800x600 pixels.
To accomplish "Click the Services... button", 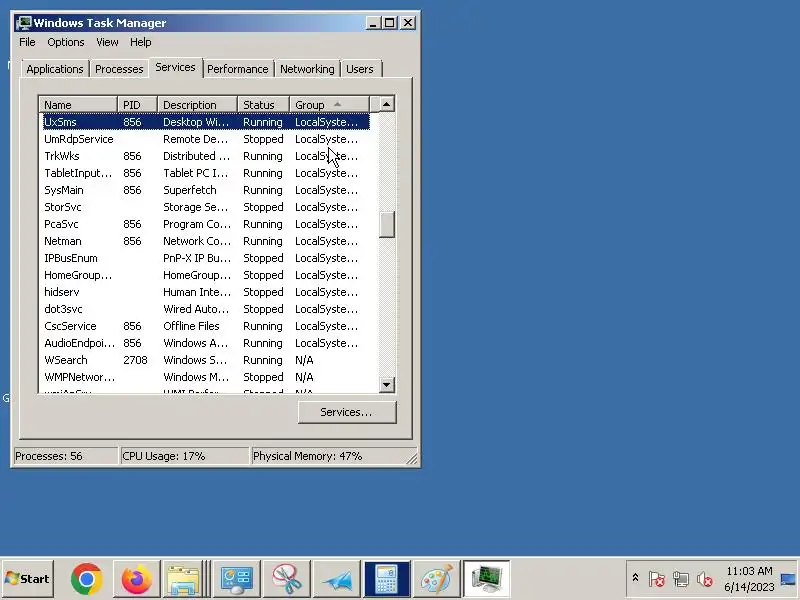I will (x=347, y=412).
